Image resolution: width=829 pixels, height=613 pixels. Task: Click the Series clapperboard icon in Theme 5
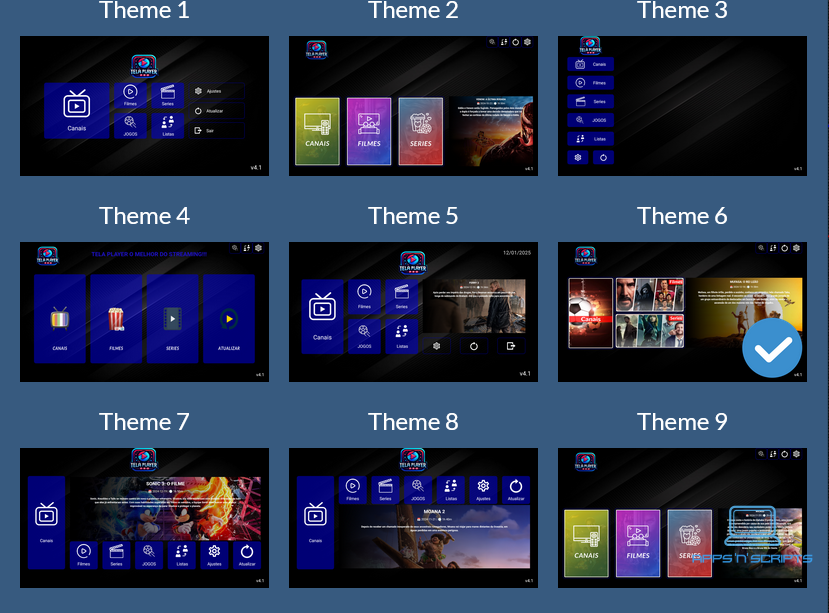402,296
